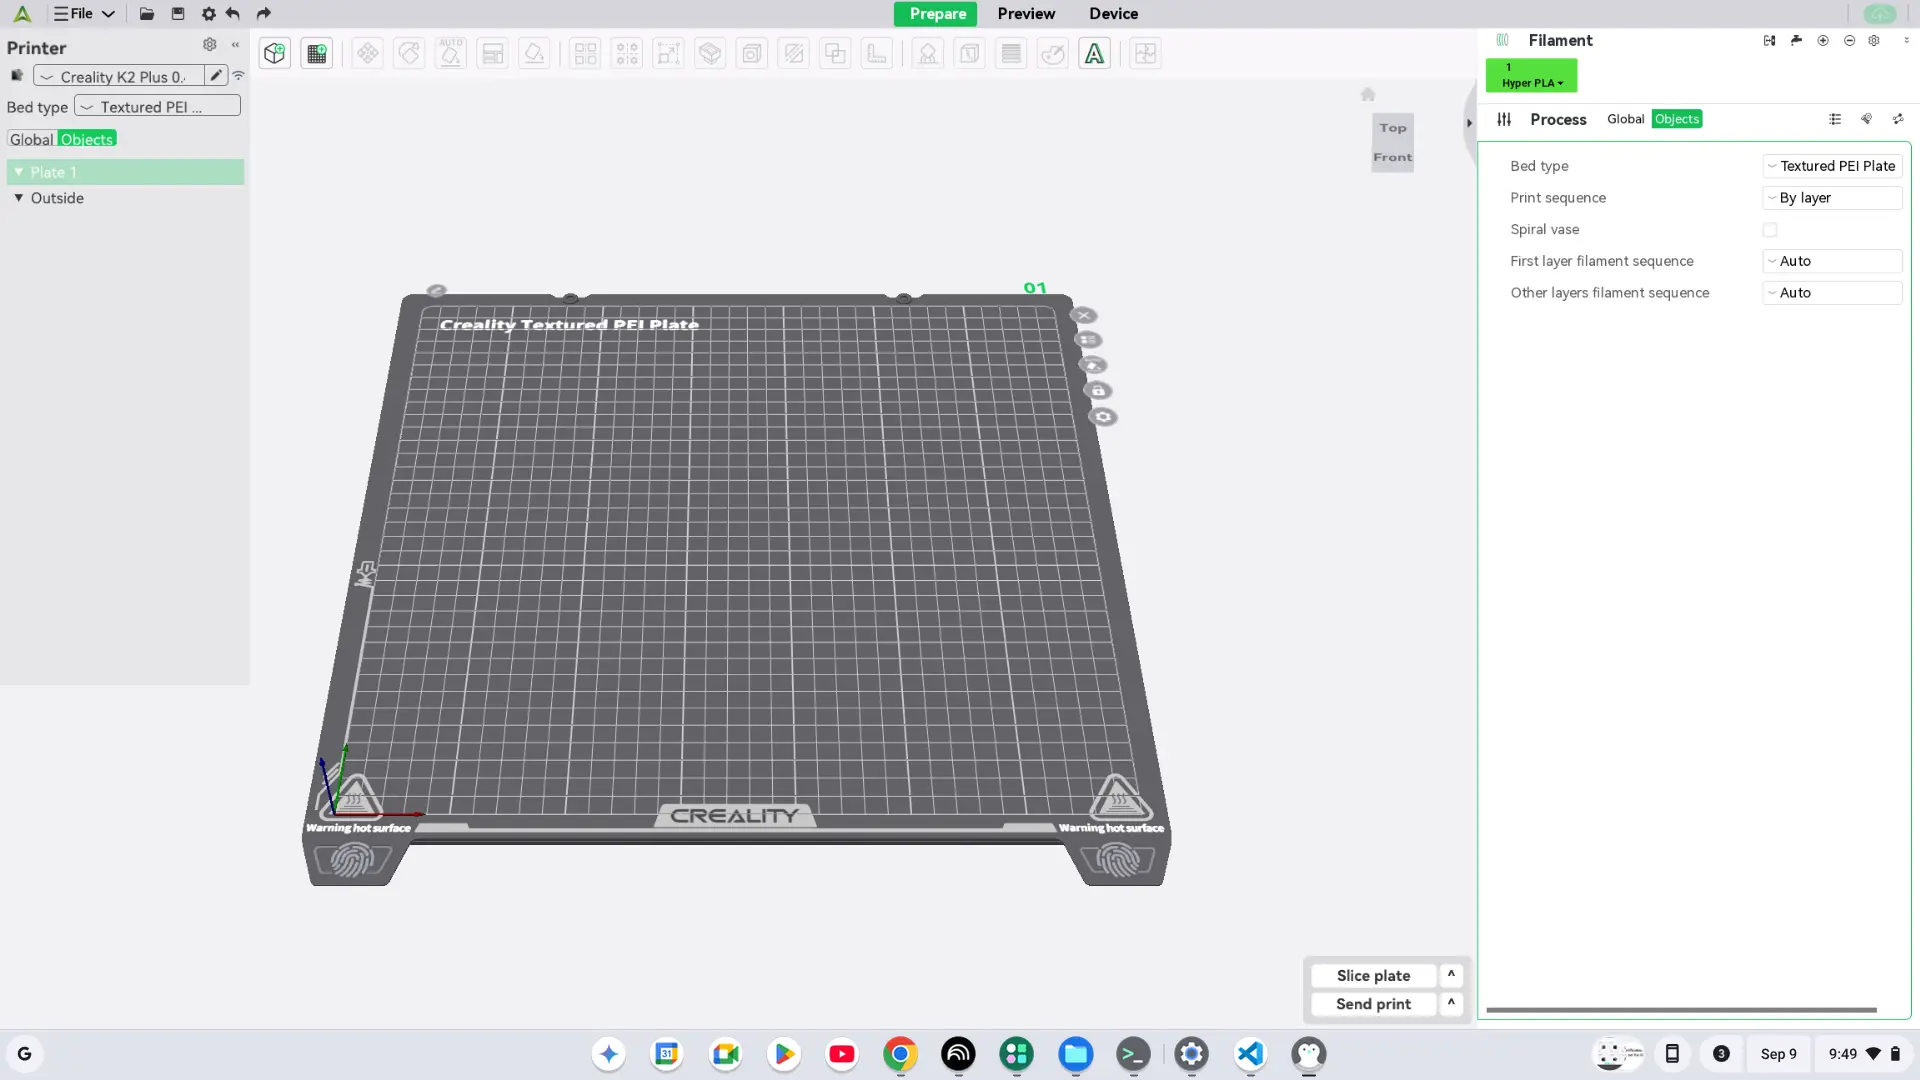Screen dimensions: 1920x1080
Task: Click the Process panel horizontal scrollbar
Action: click(1680, 1010)
